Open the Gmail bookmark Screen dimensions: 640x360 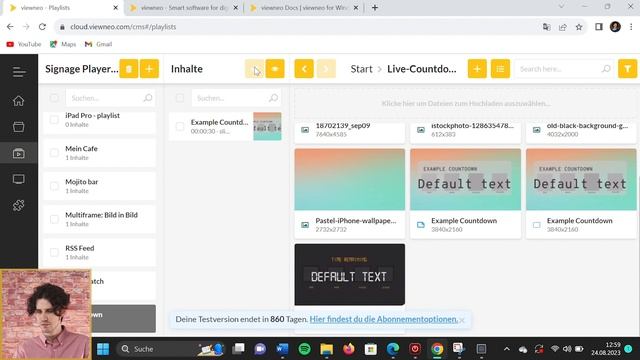[x=98, y=44]
